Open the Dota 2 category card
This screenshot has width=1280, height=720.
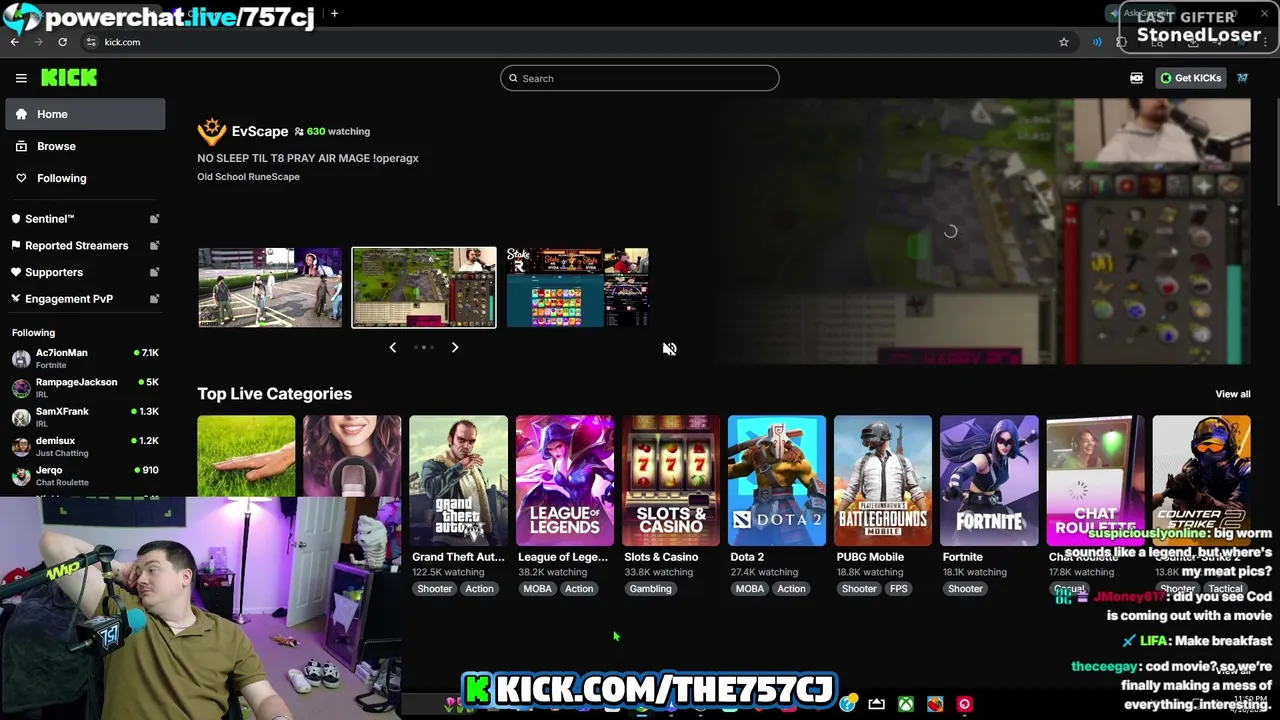click(x=776, y=481)
